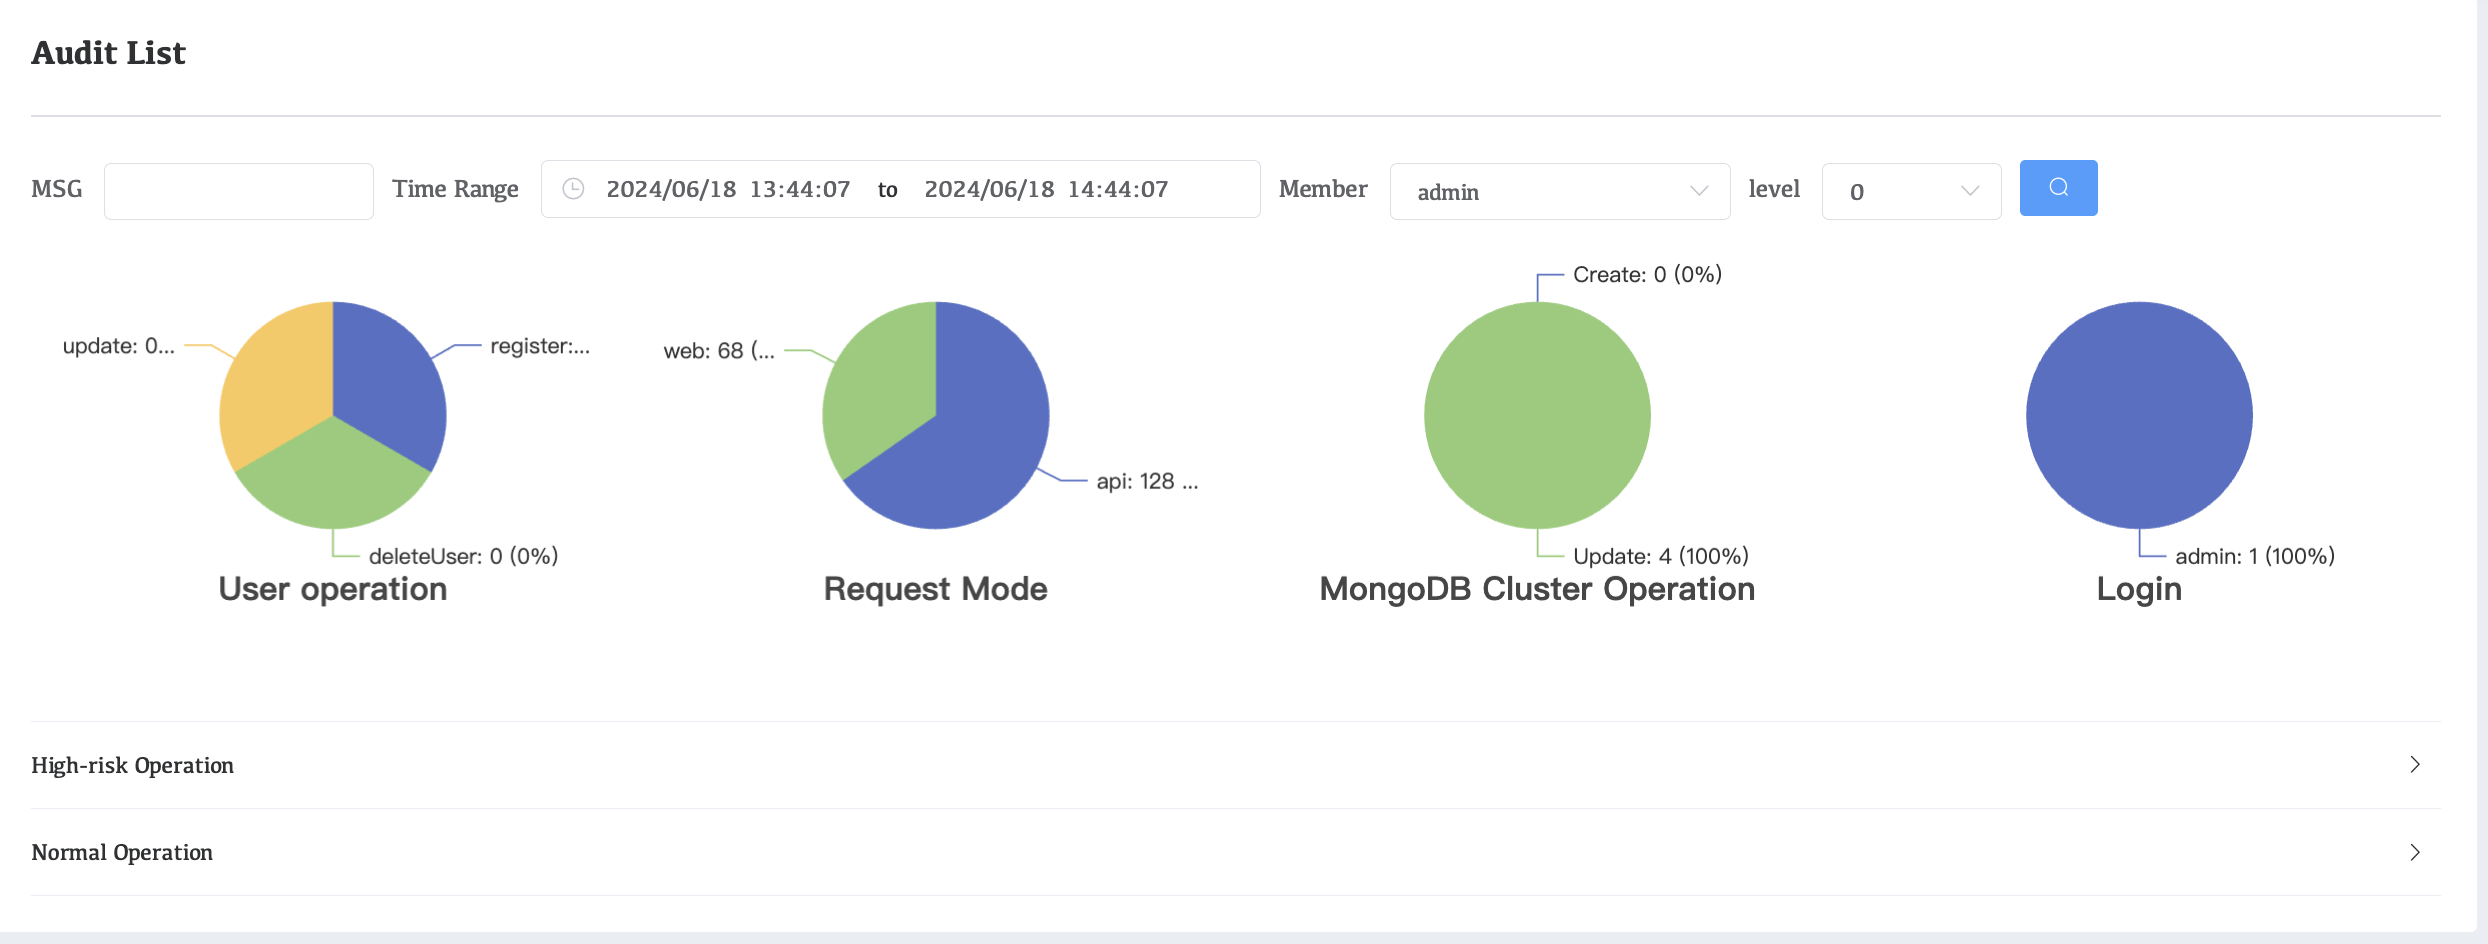Click the chevron arrow for Normal Operation

pos(2414,852)
